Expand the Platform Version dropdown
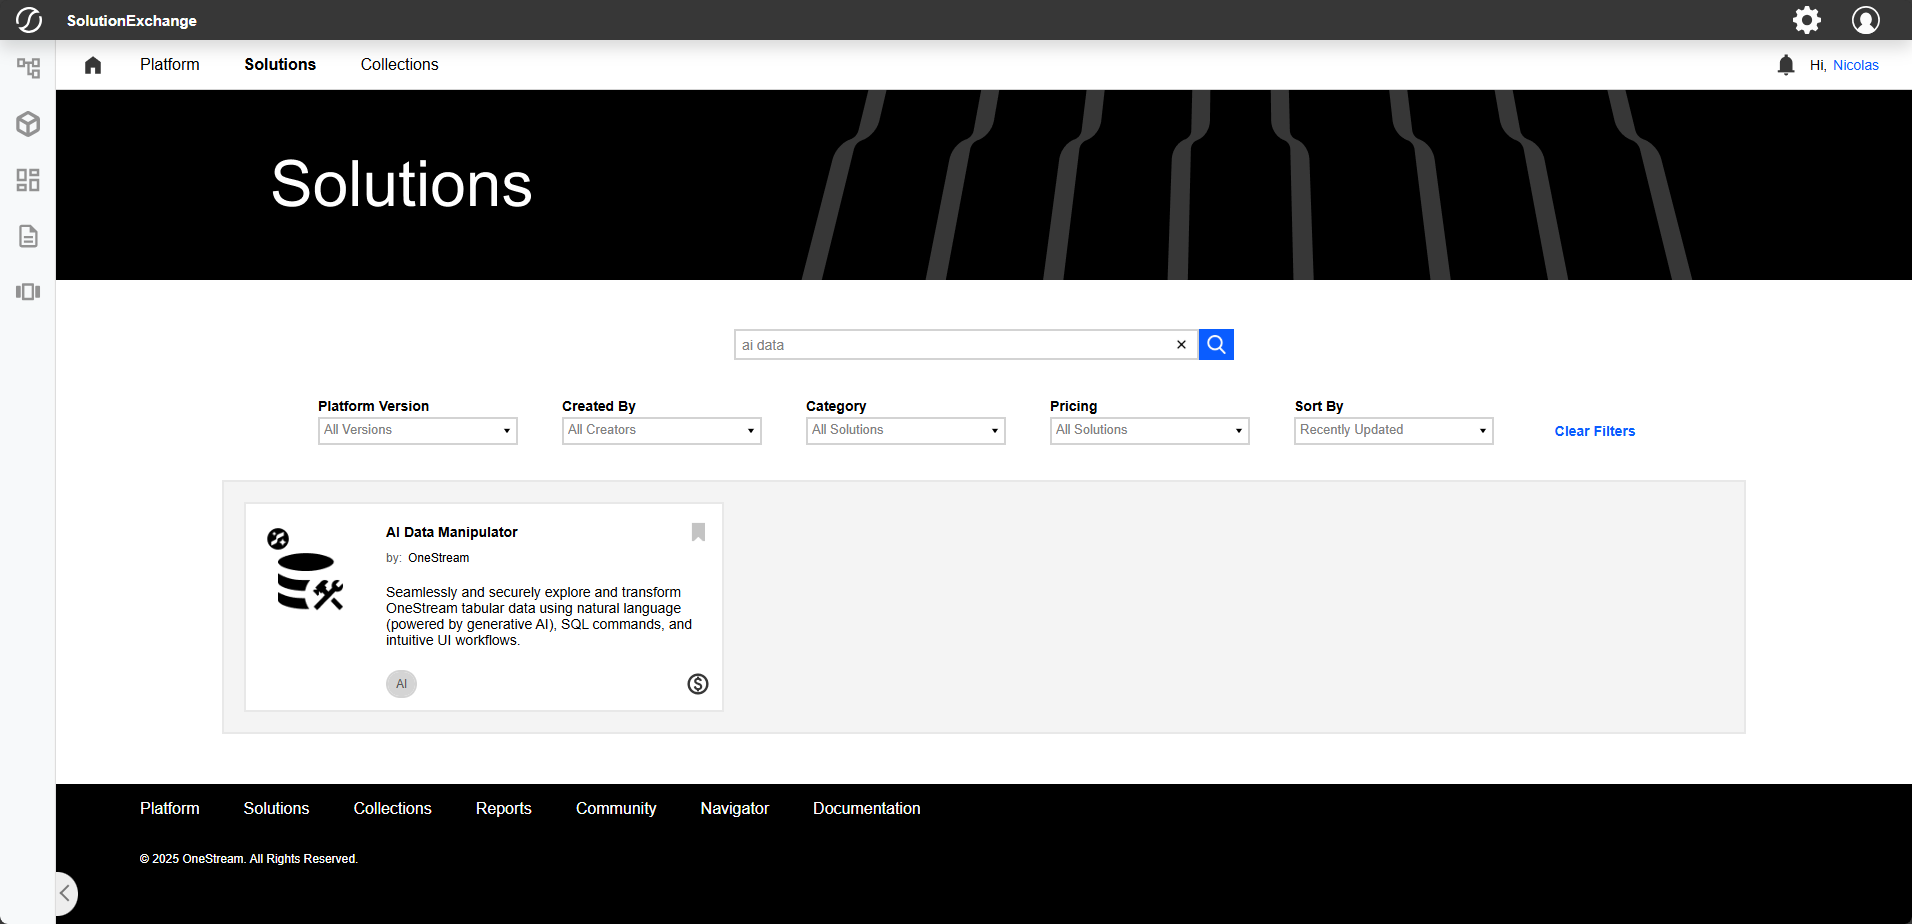1912x924 pixels. click(x=417, y=430)
